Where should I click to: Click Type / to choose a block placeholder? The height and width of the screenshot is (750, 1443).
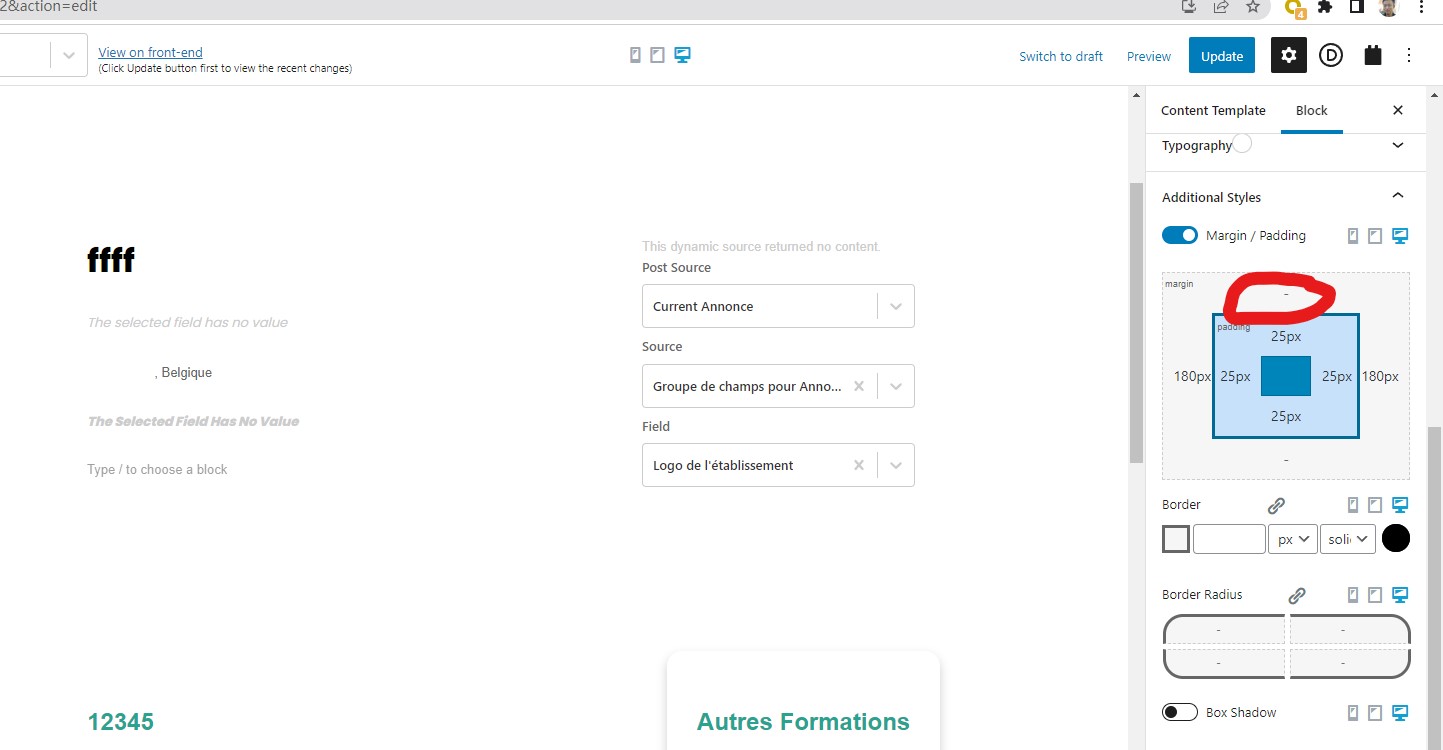coord(157,469)
